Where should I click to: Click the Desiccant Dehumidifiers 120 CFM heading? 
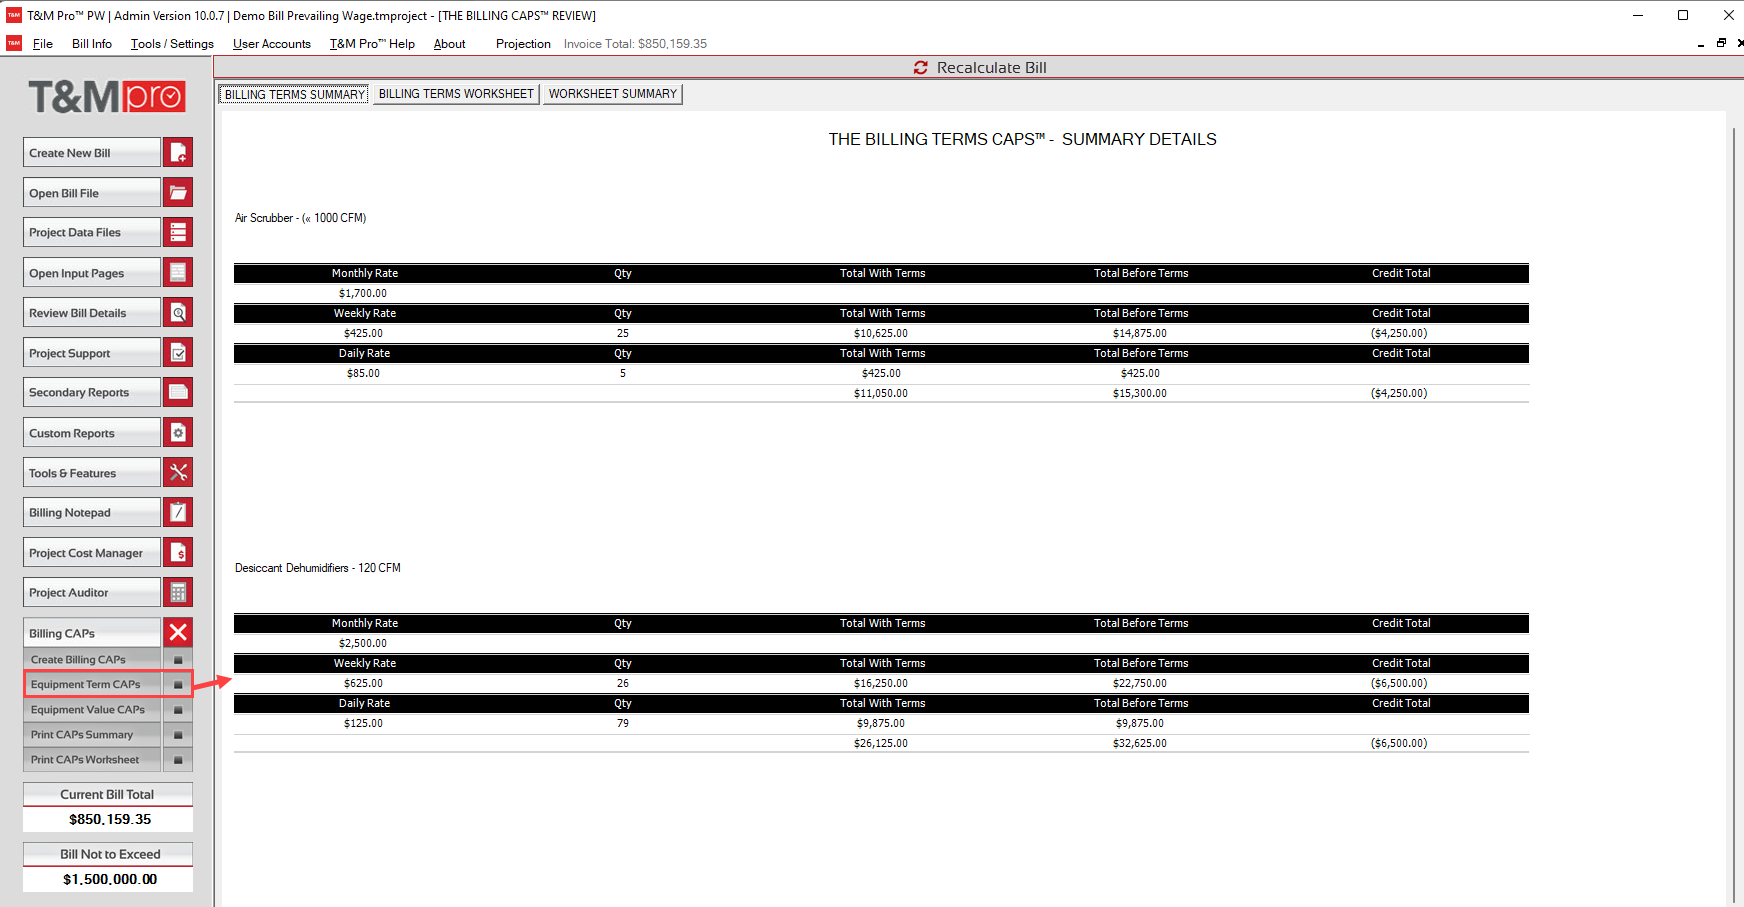point(317,568)
